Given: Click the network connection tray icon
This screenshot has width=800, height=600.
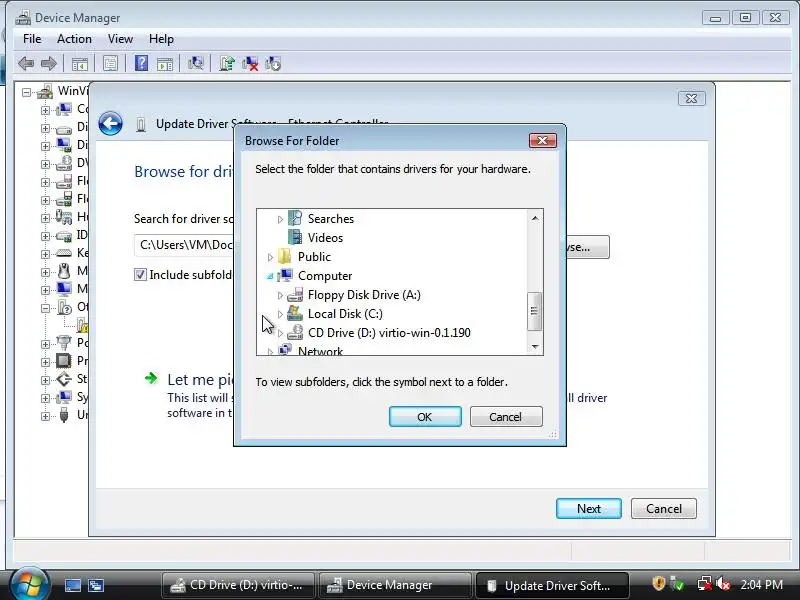Looking at the screenshot, I should (x=705, y=583).
